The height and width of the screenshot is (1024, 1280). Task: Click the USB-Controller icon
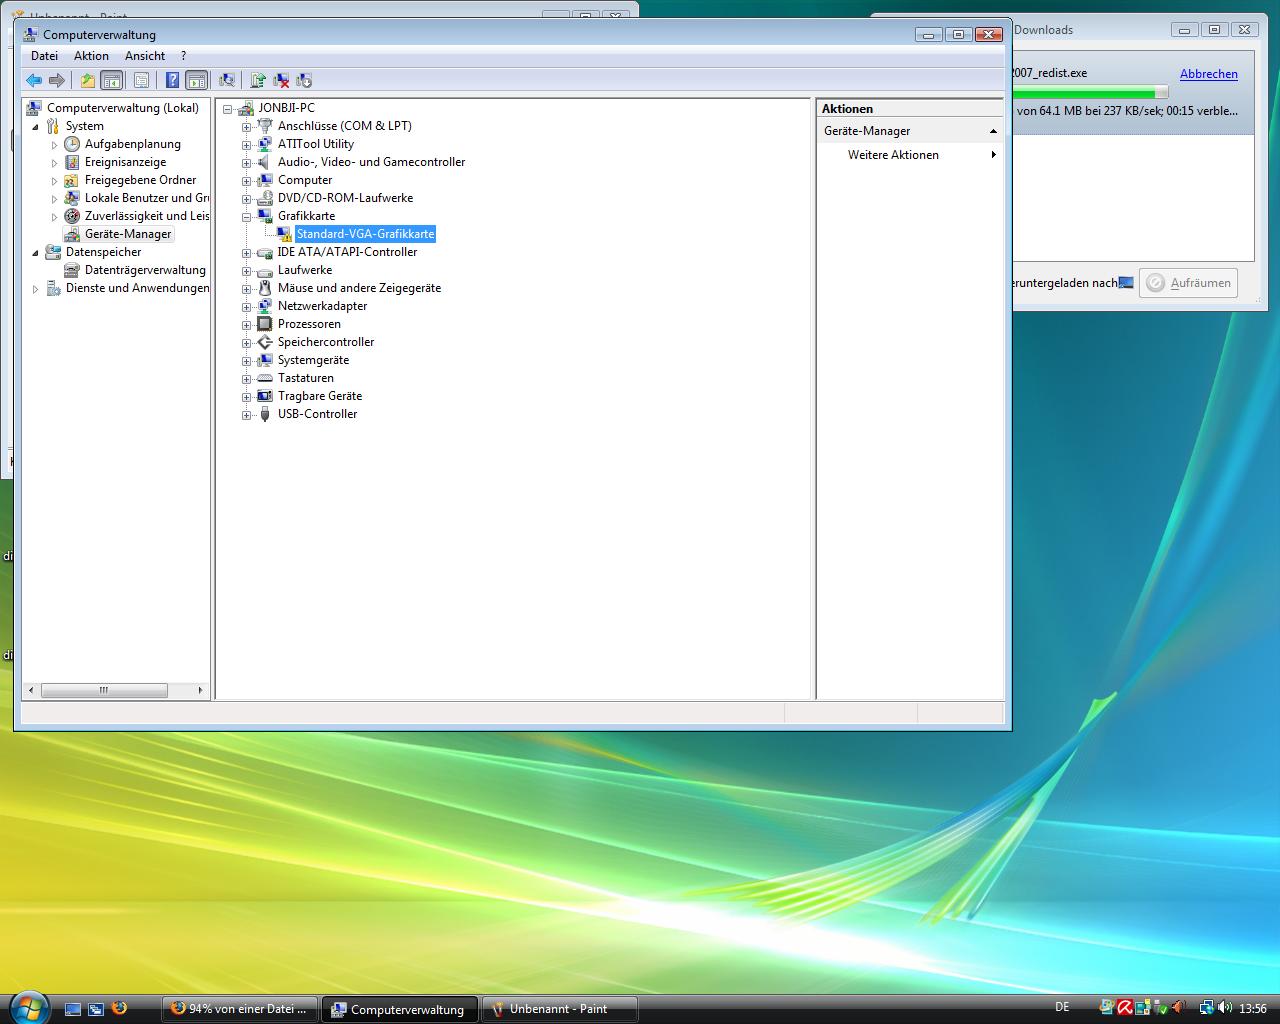(x=265, y=414)
